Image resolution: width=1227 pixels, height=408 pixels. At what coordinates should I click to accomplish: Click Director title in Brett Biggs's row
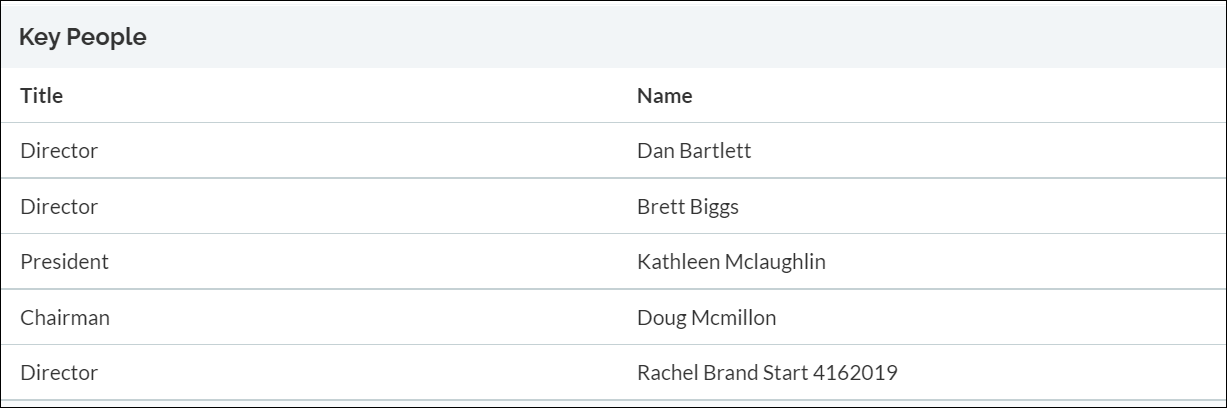[59, 207]
